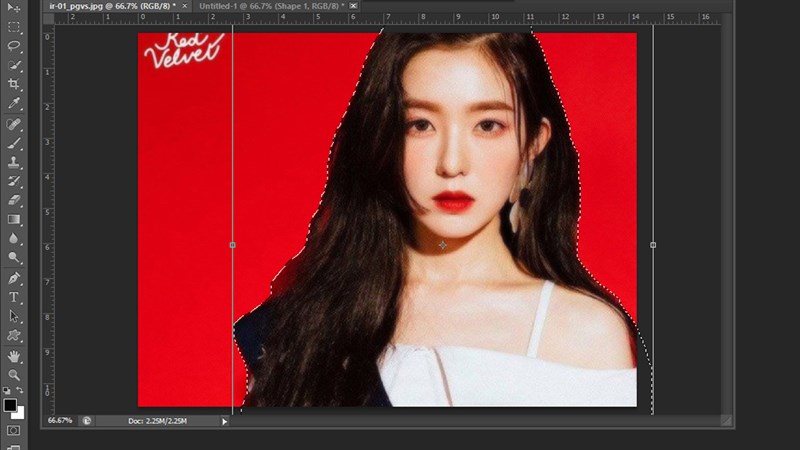Viewport: 800px width, 450px height.
Task: Reset default foreground and background colors
Action: (7, 390)
